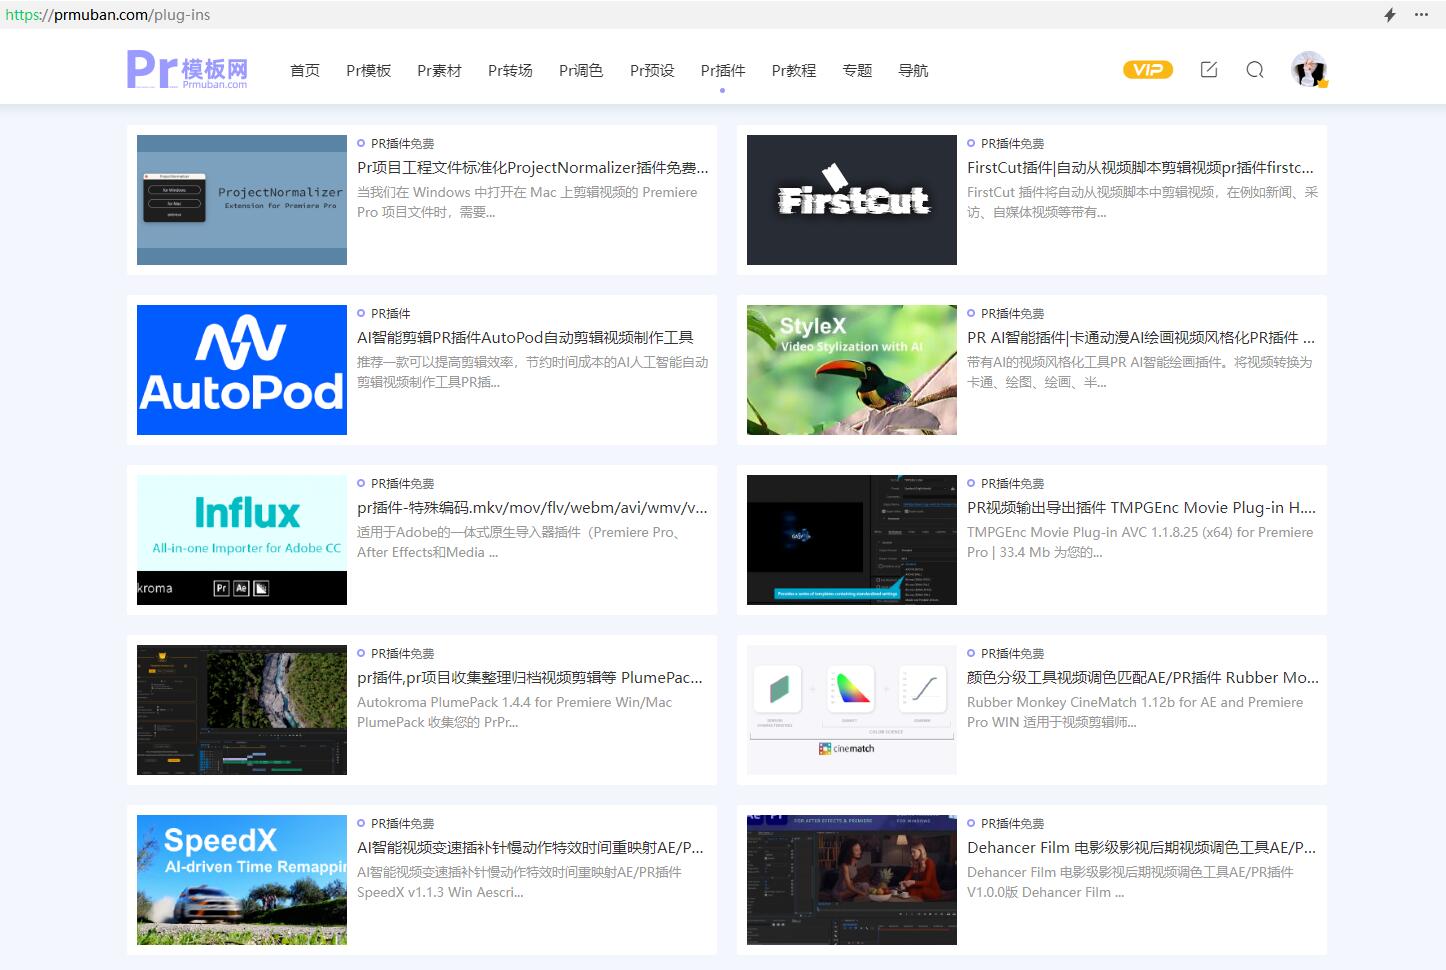Click the edit/compose post icon
The width and height of the screenshot is (1446, 970).
click(x=1209, y=70)
